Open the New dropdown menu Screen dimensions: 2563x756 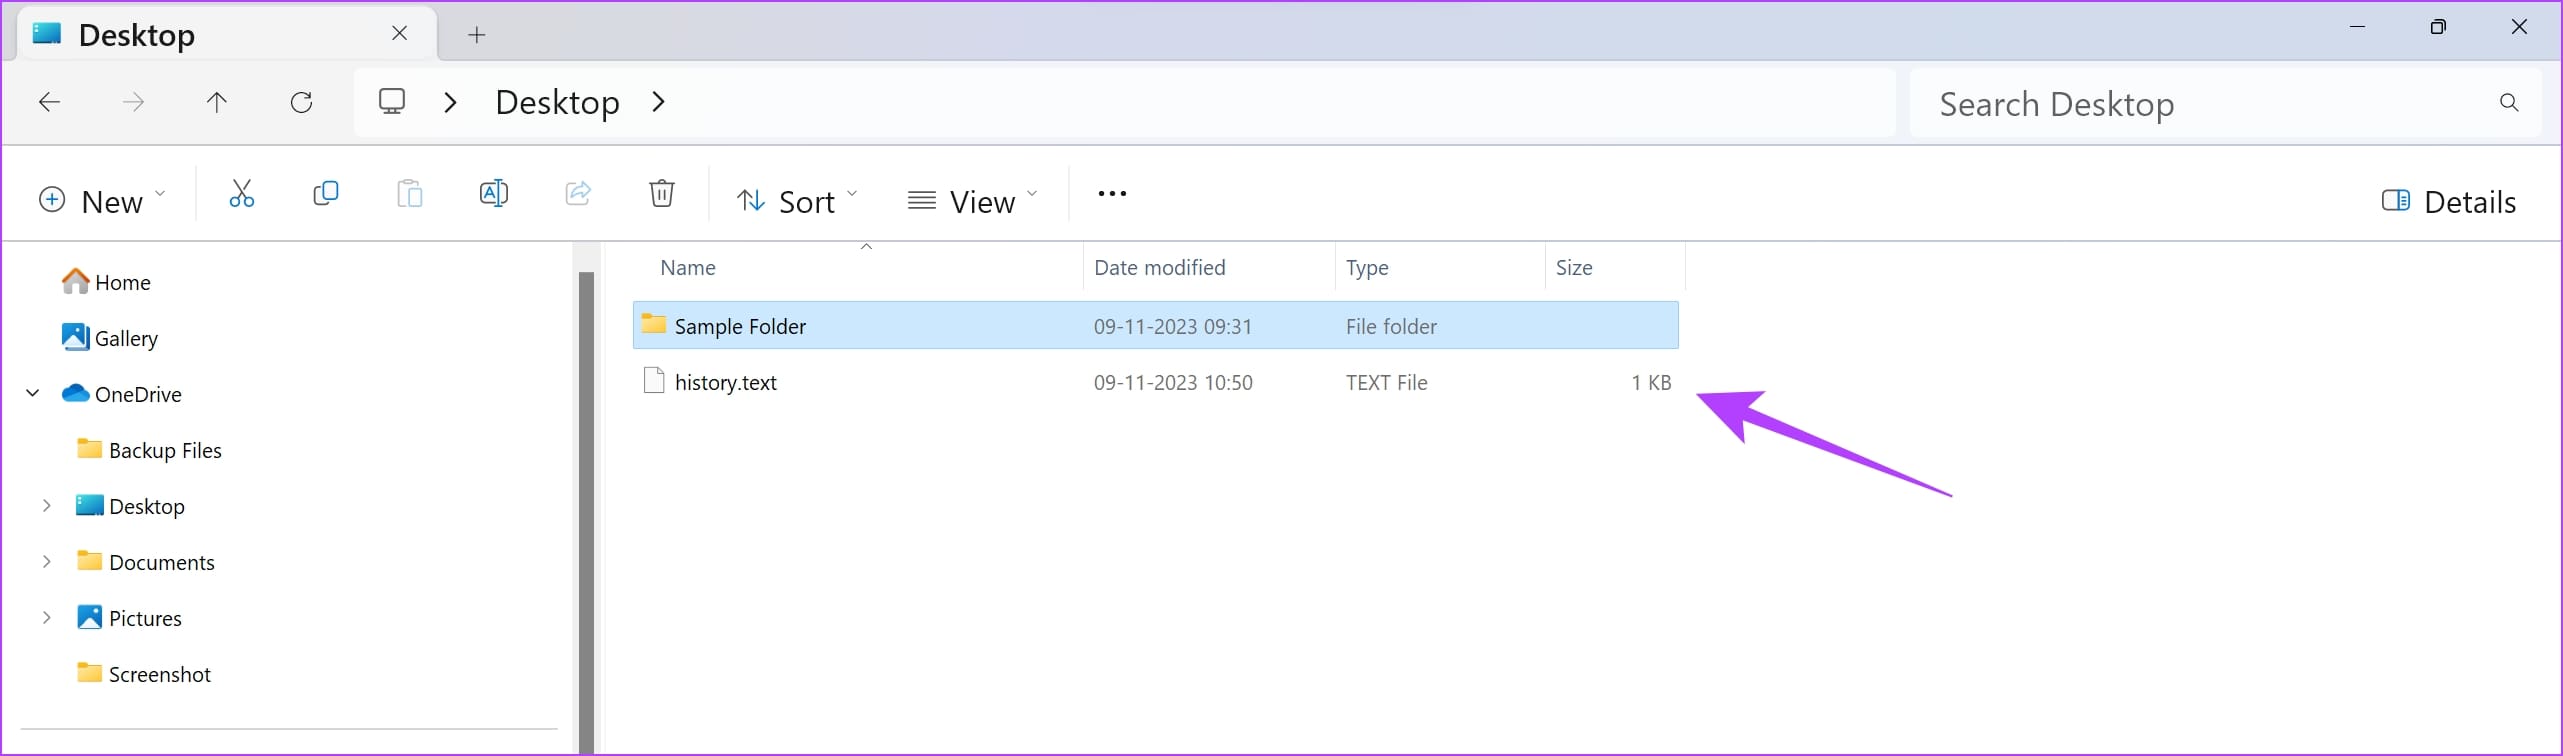click(102, 201)
